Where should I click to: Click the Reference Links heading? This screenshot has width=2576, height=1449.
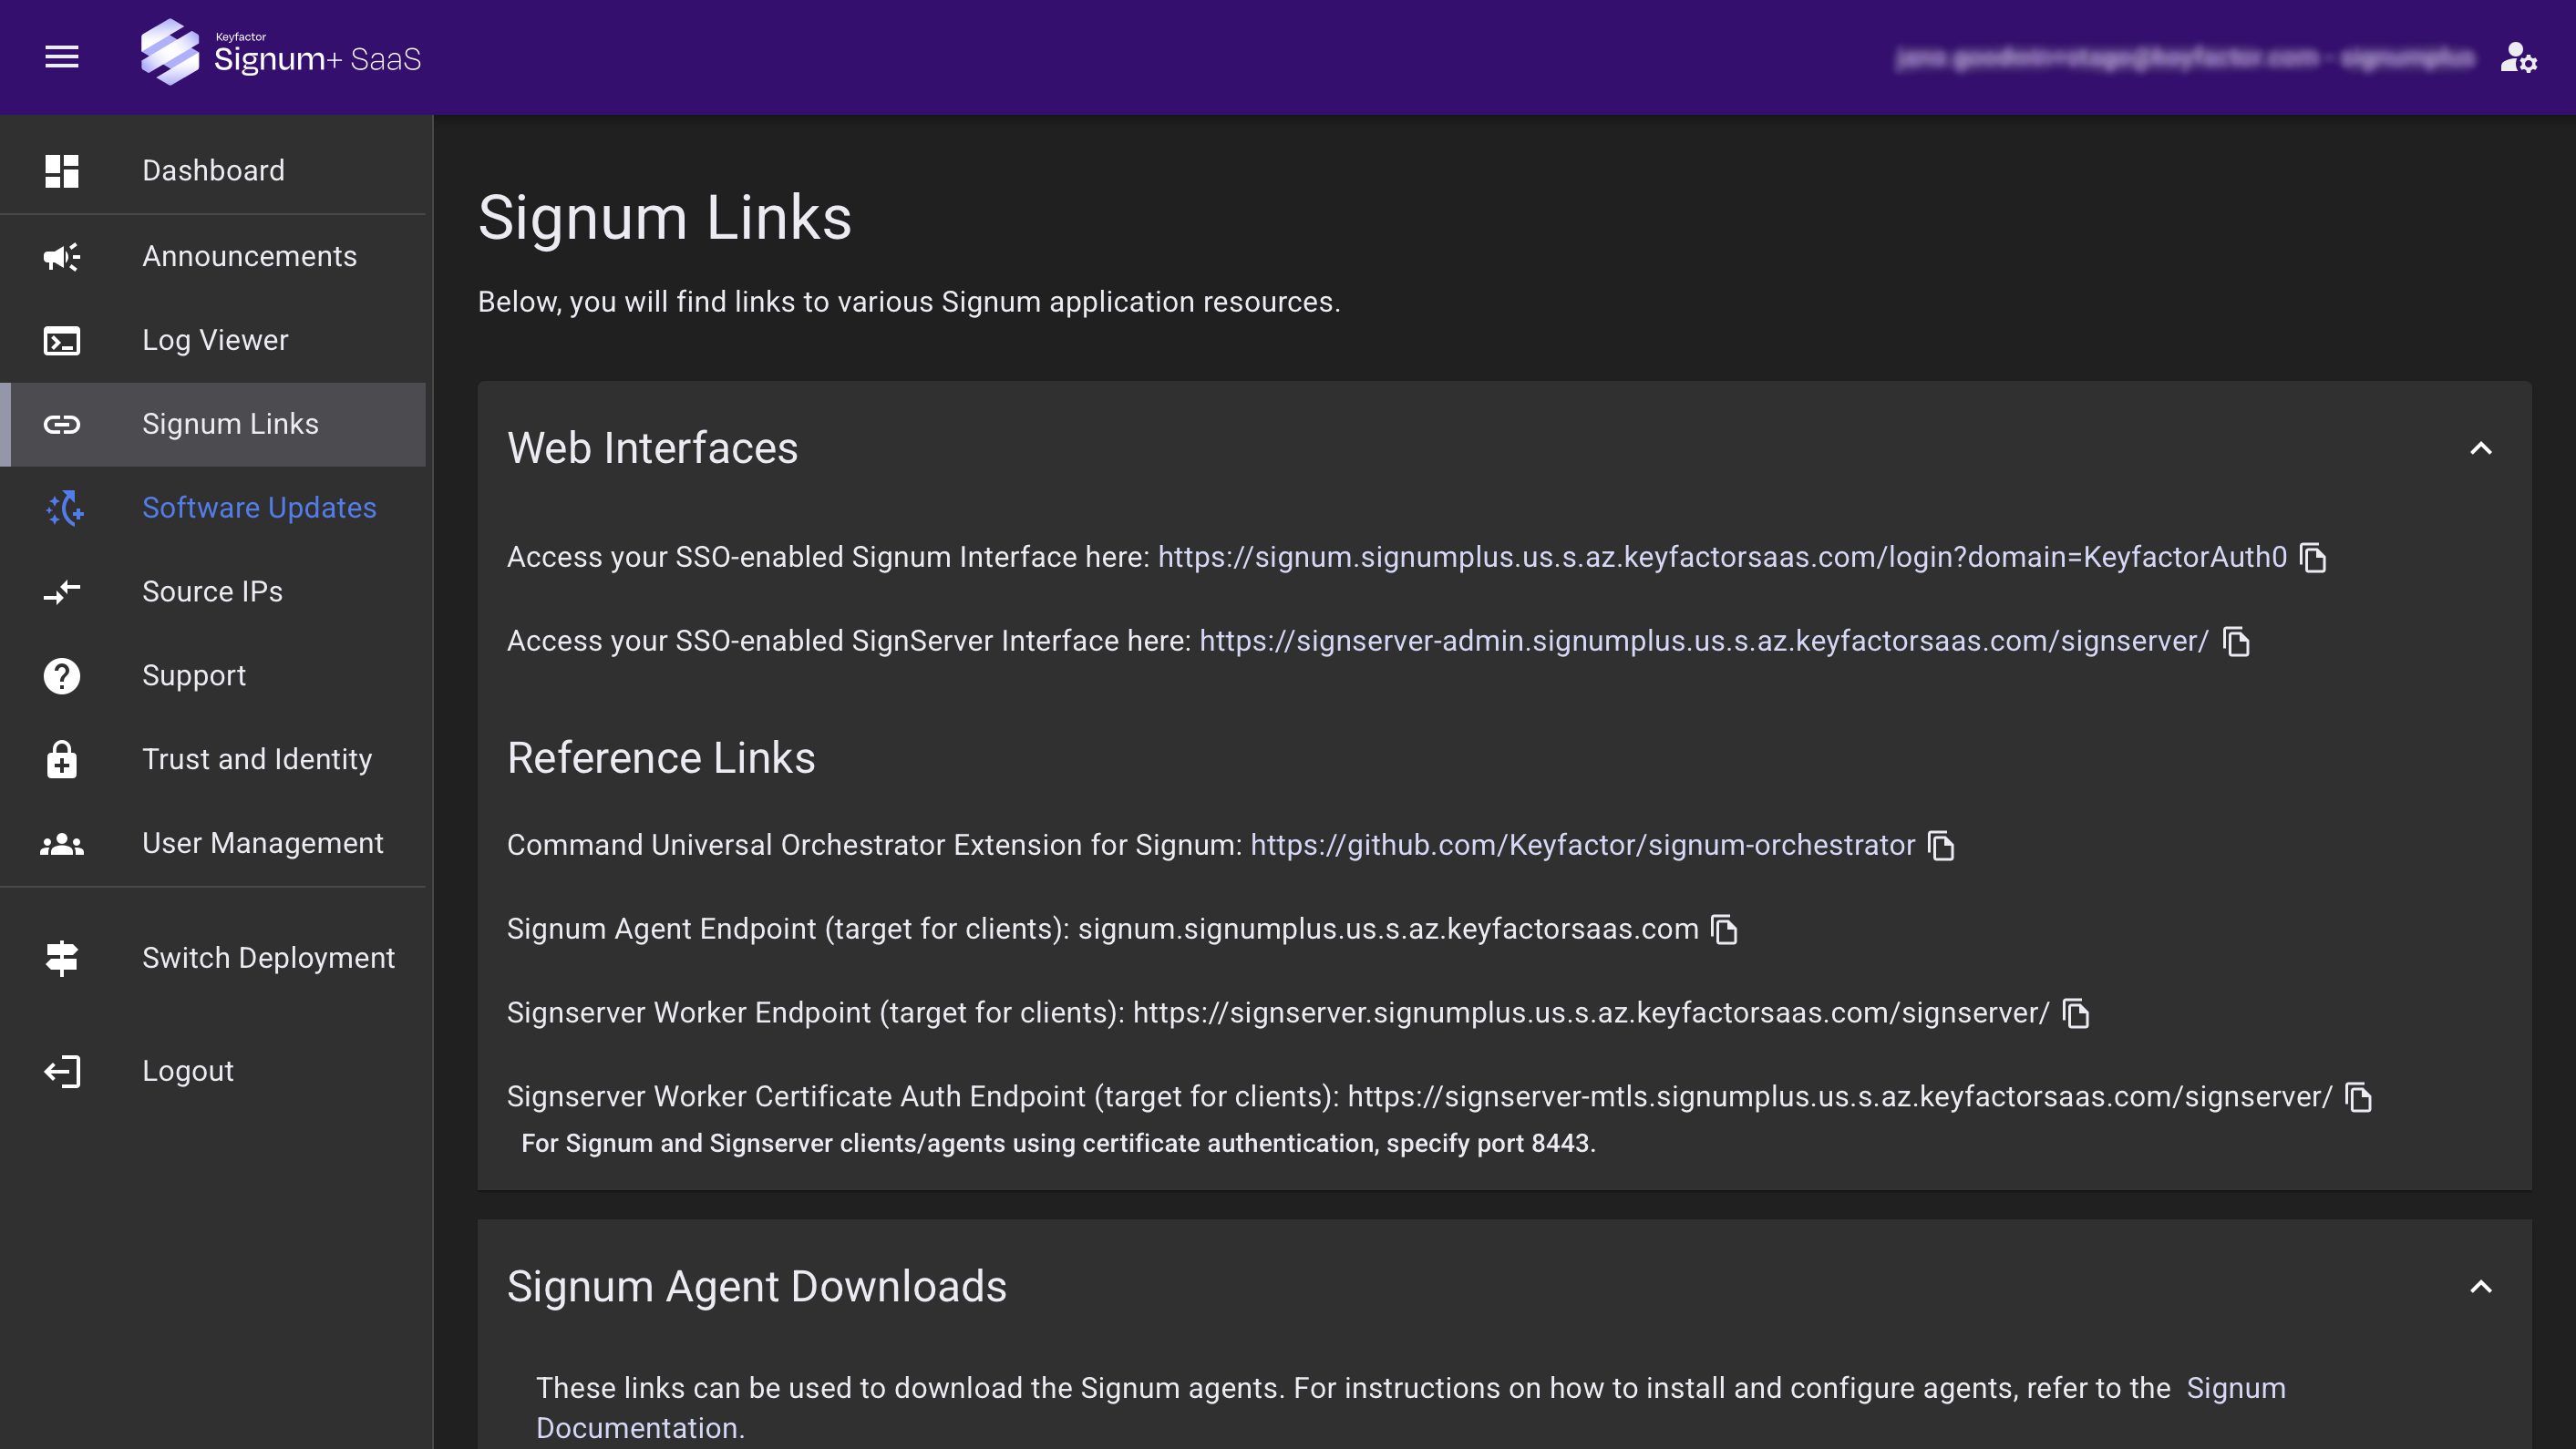coord(661,758)
